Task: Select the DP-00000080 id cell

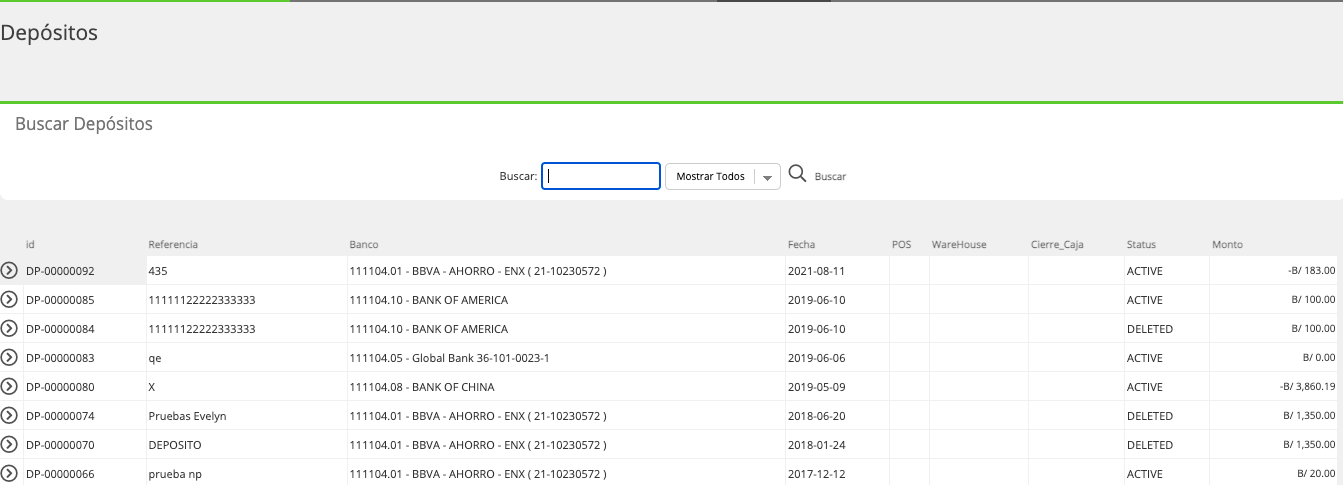Action: click(x=84, y=387)
